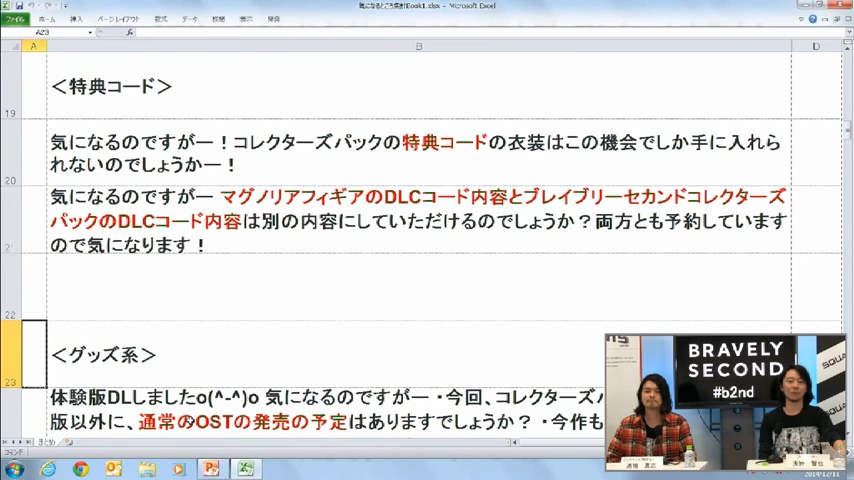The height and width of the screenshot is (480, 854).
Task: Expand the Name Box dropdown arrow
Action: (x=90, y=33)
